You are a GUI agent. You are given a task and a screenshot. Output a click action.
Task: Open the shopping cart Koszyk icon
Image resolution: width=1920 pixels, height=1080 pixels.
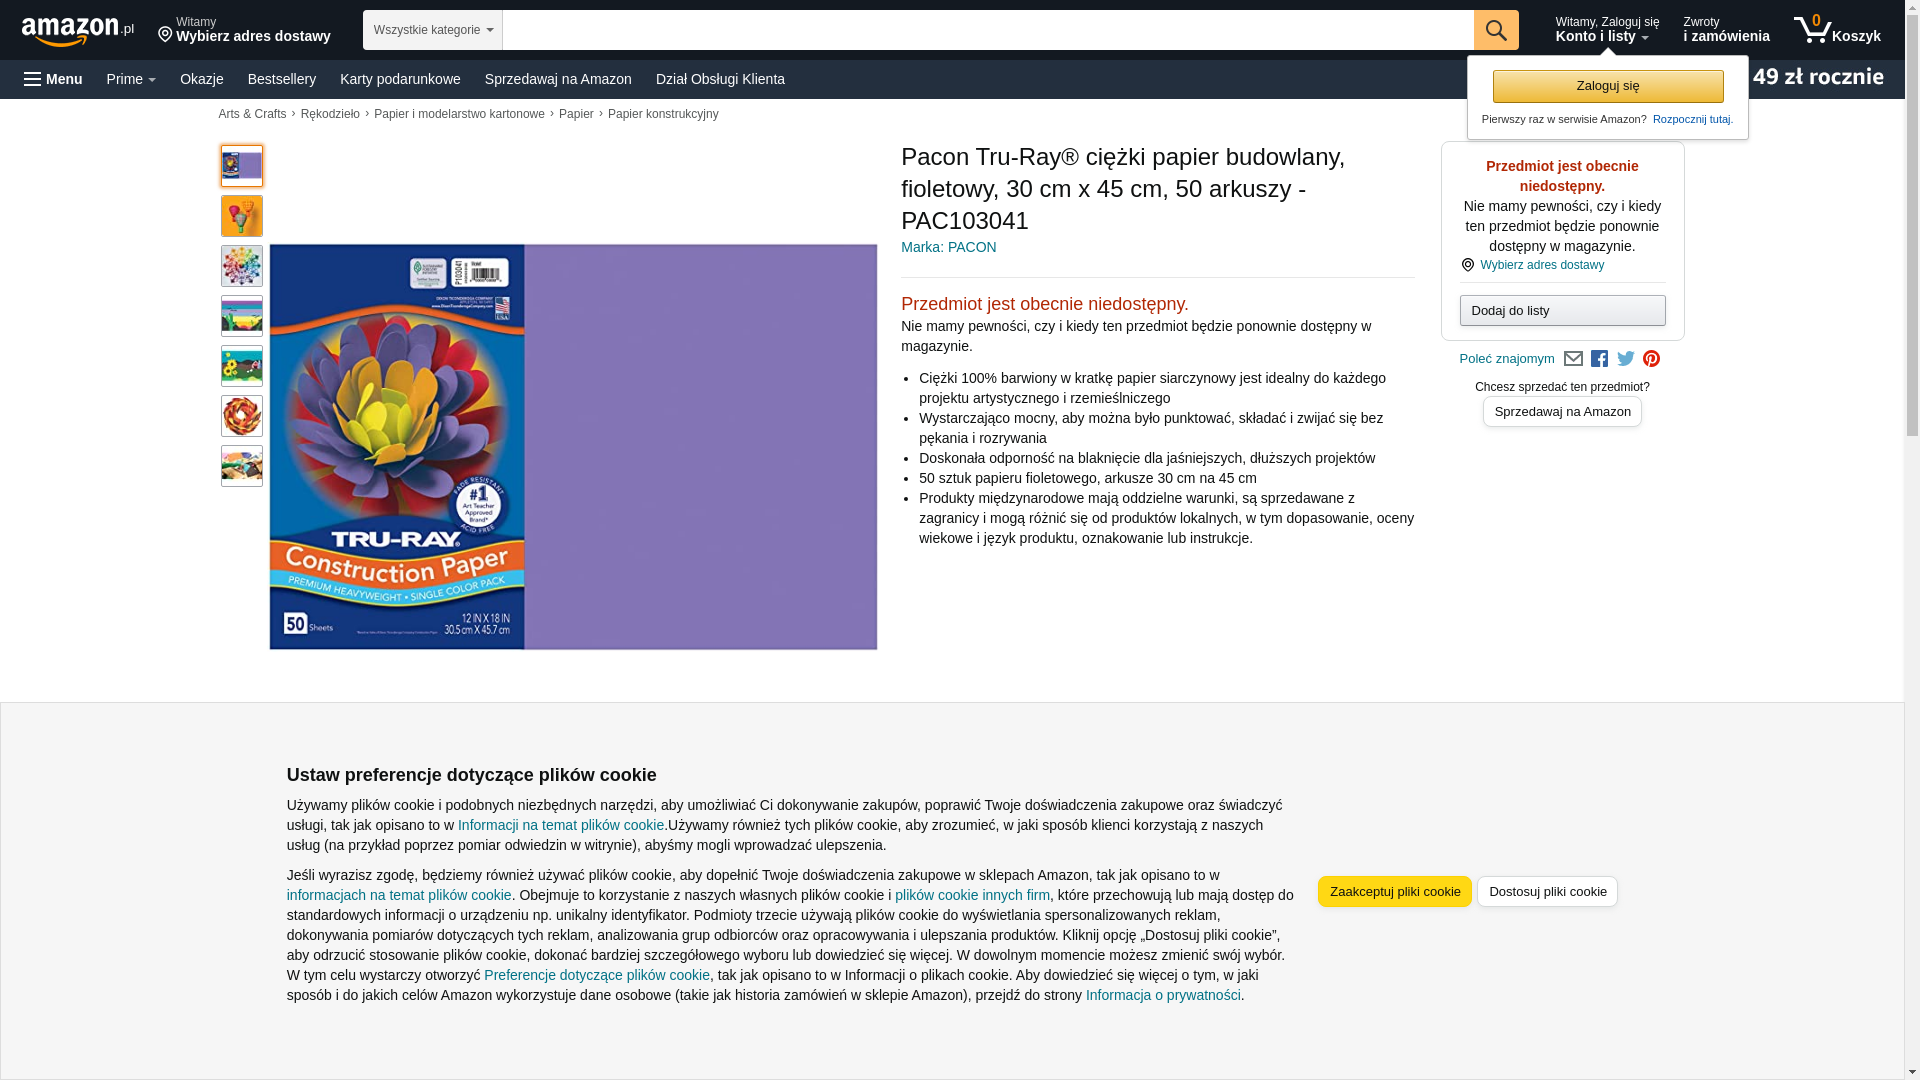click(x=1837, y=30)
